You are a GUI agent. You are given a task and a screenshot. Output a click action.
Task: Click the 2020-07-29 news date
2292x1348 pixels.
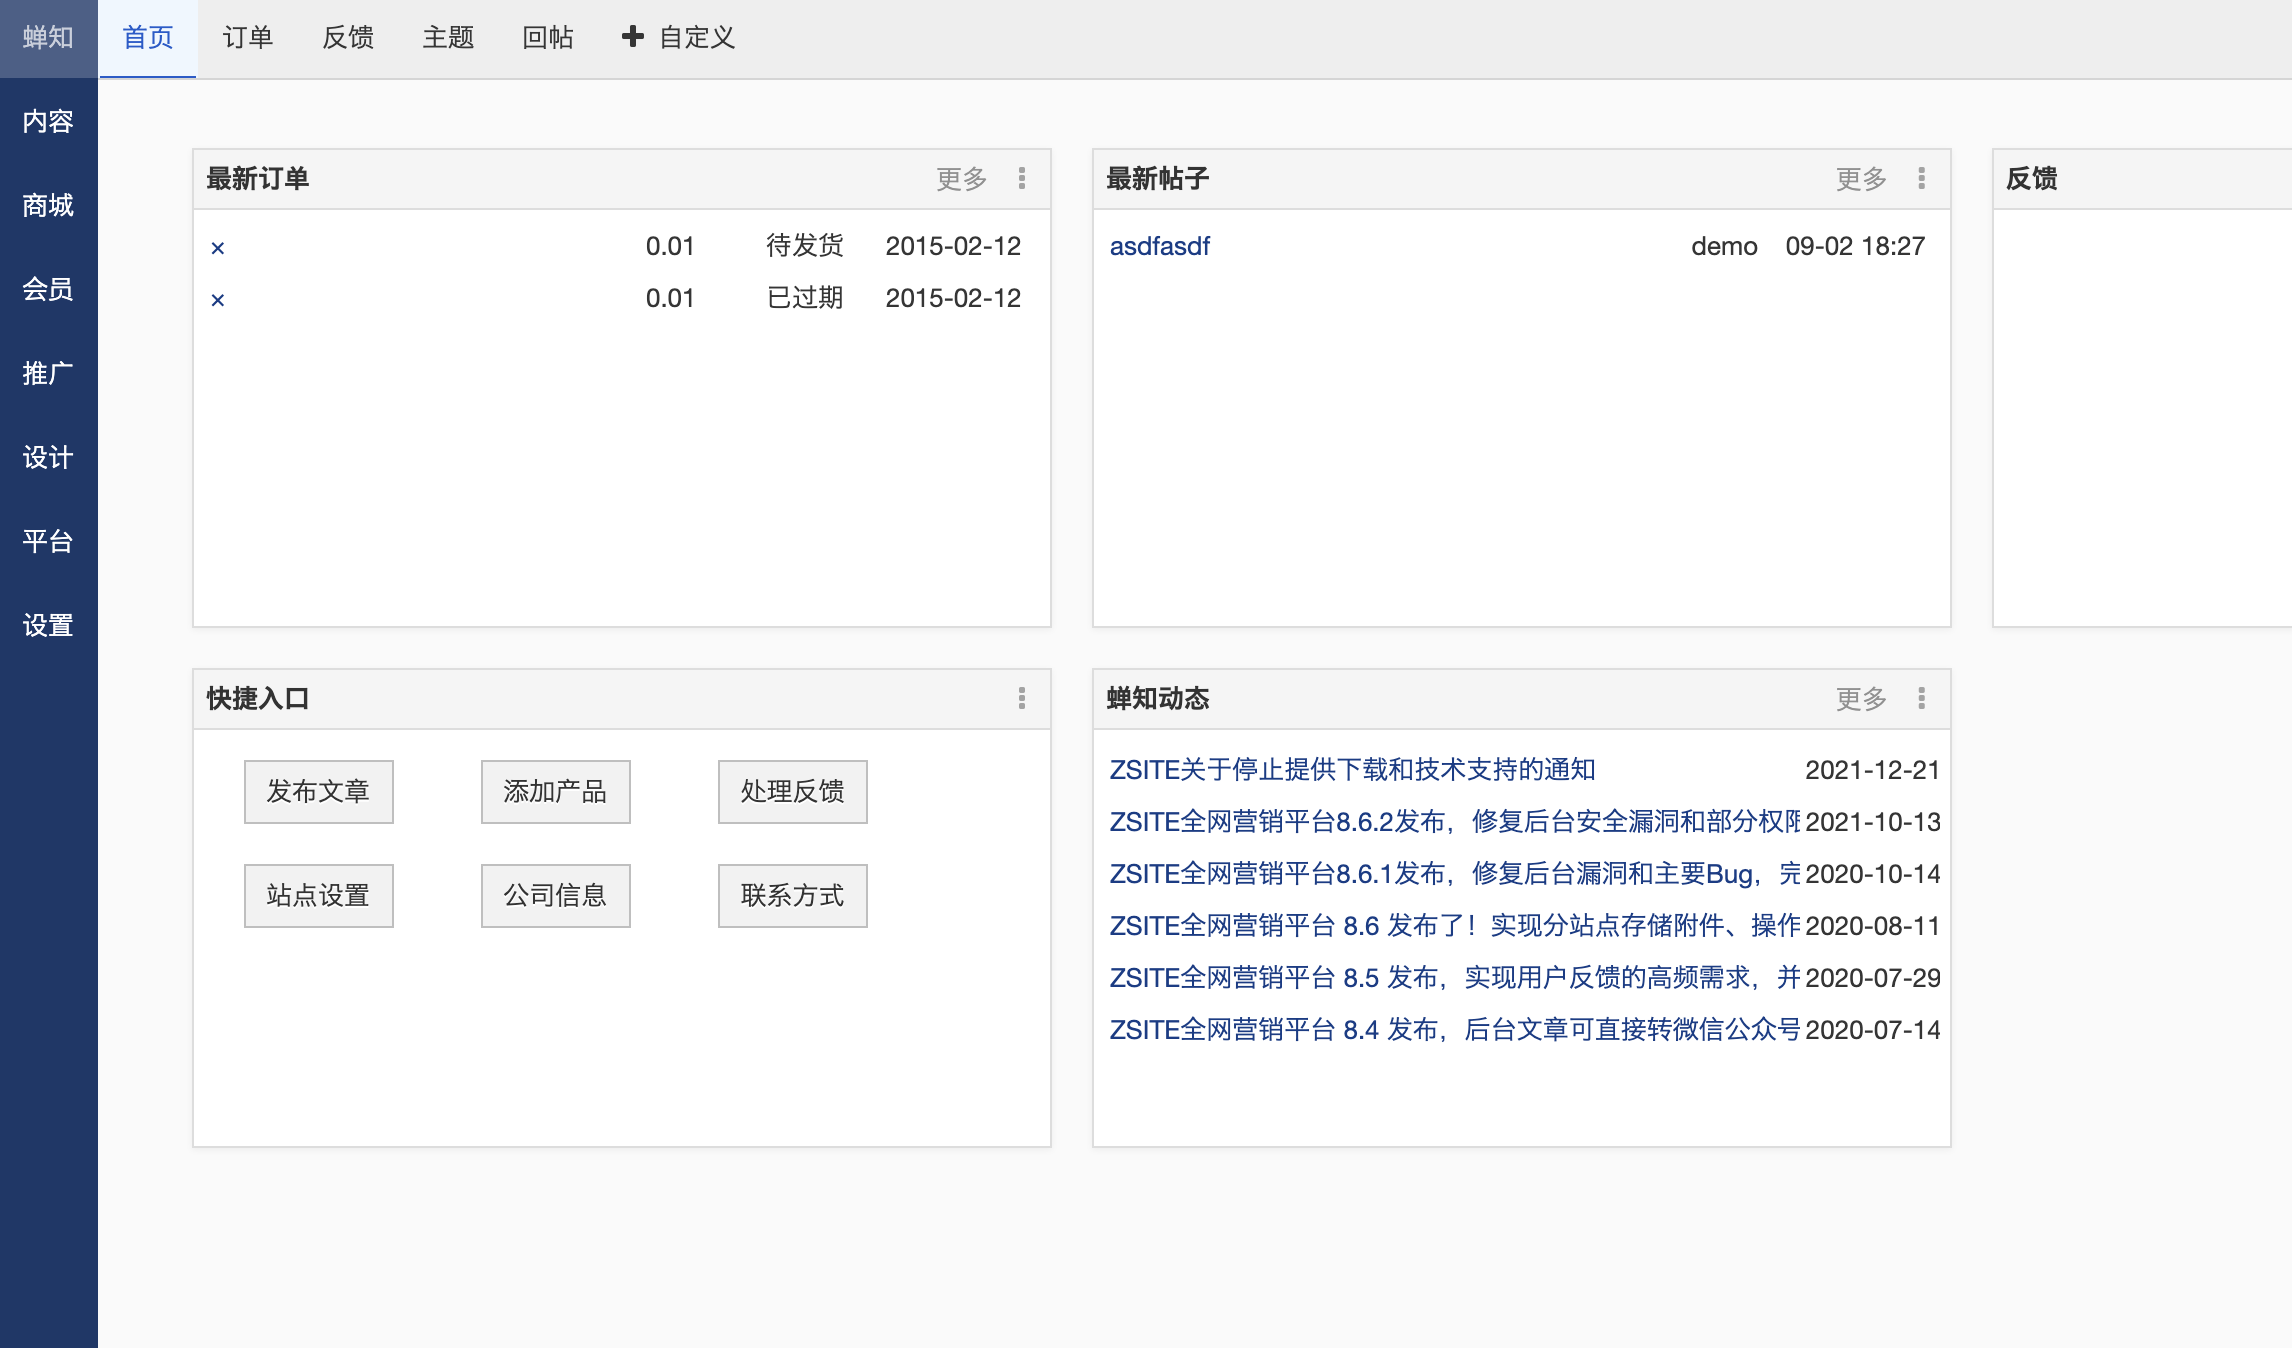[1872, 978]
